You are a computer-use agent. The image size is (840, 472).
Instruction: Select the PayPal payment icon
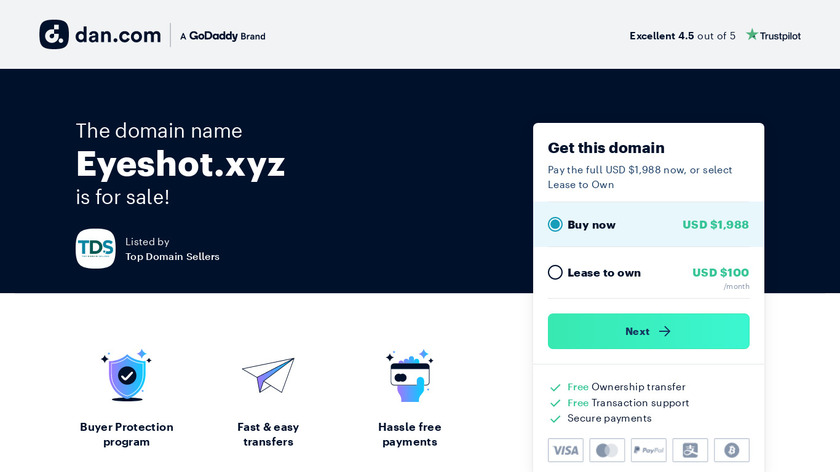coord(648,450)
